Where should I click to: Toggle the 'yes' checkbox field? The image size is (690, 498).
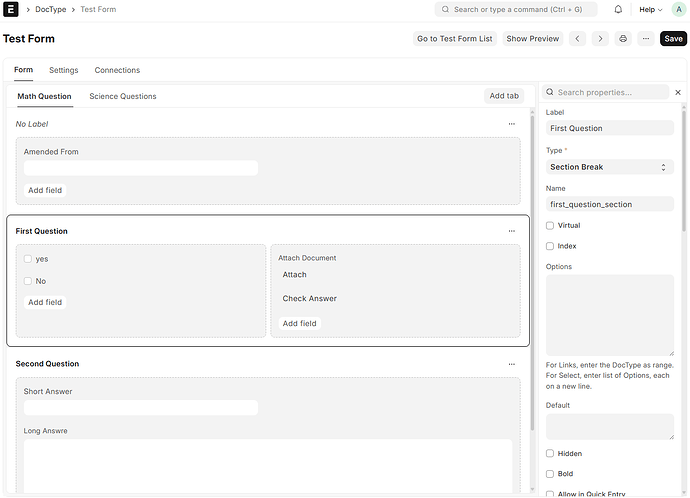[x=28, y=259]
